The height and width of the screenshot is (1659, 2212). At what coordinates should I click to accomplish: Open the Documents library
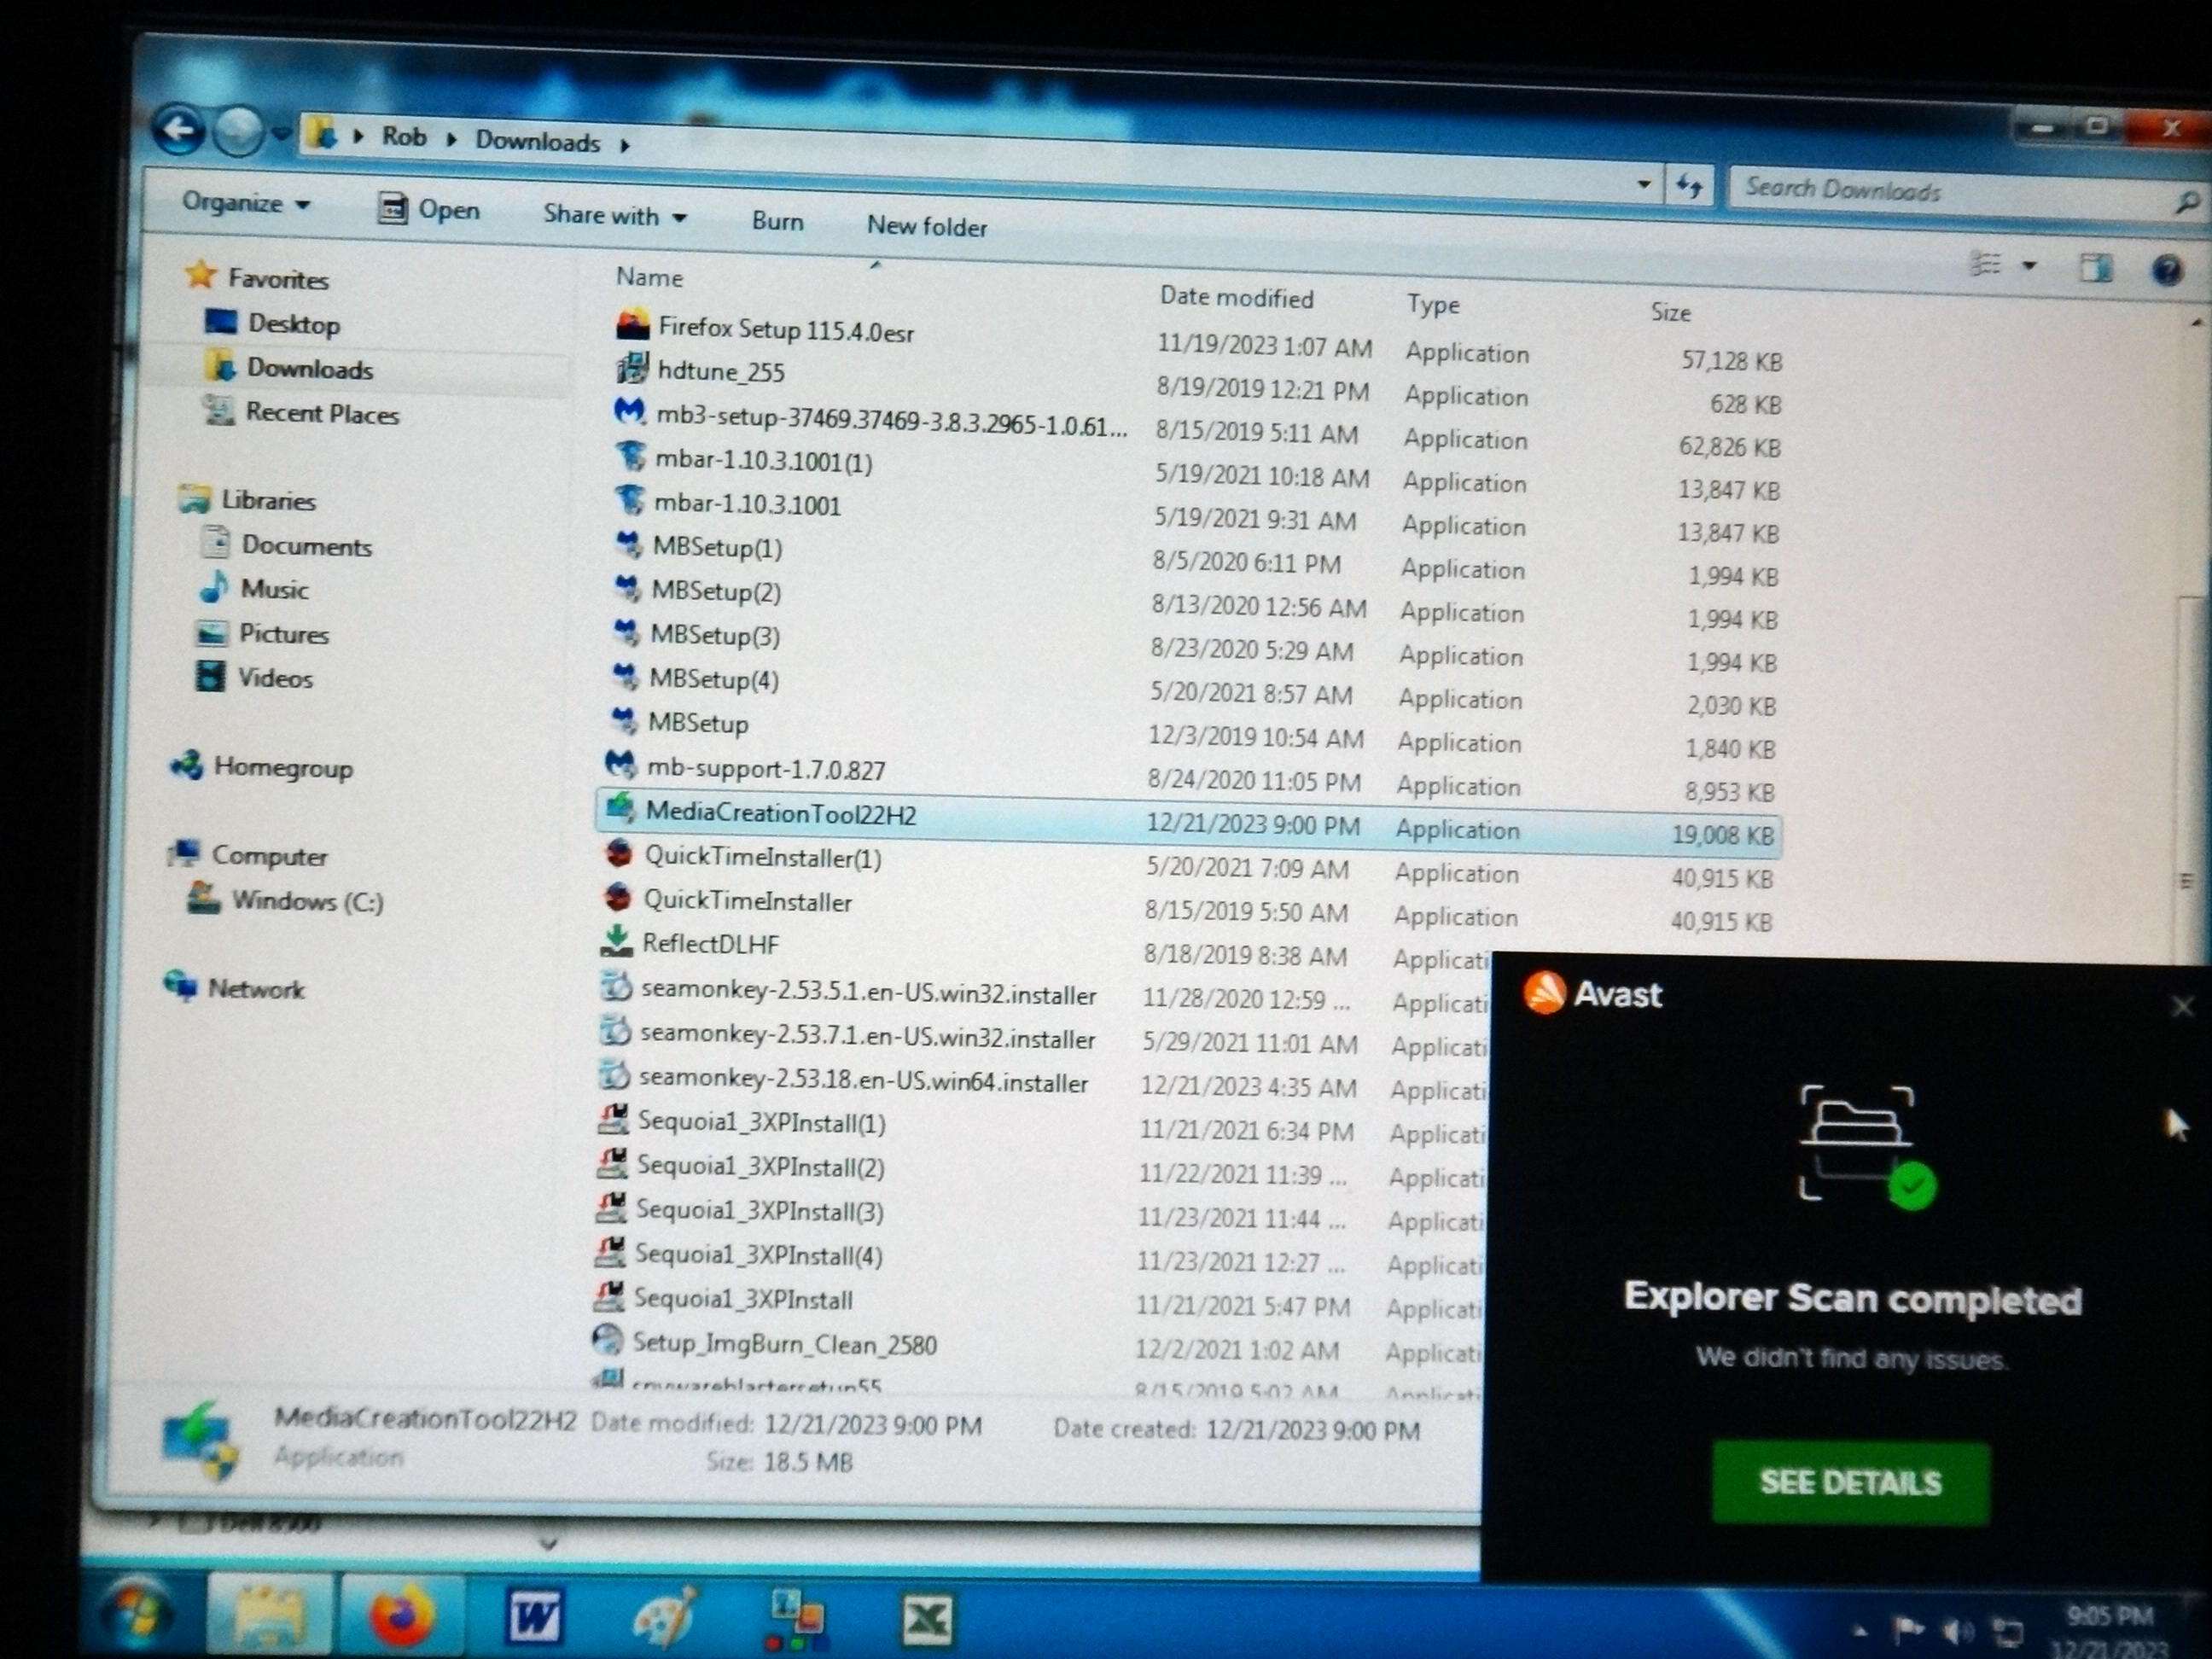pyautogui.click(x=288, y=545)
